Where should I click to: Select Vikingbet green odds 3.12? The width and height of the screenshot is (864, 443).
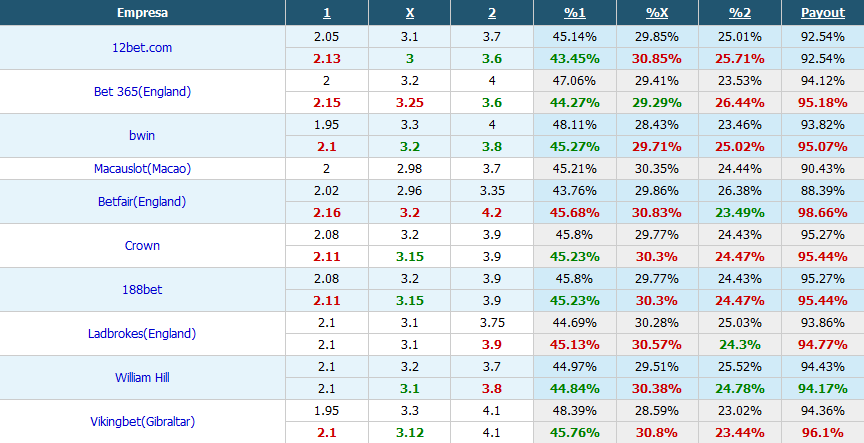click(x=409, y=434)
